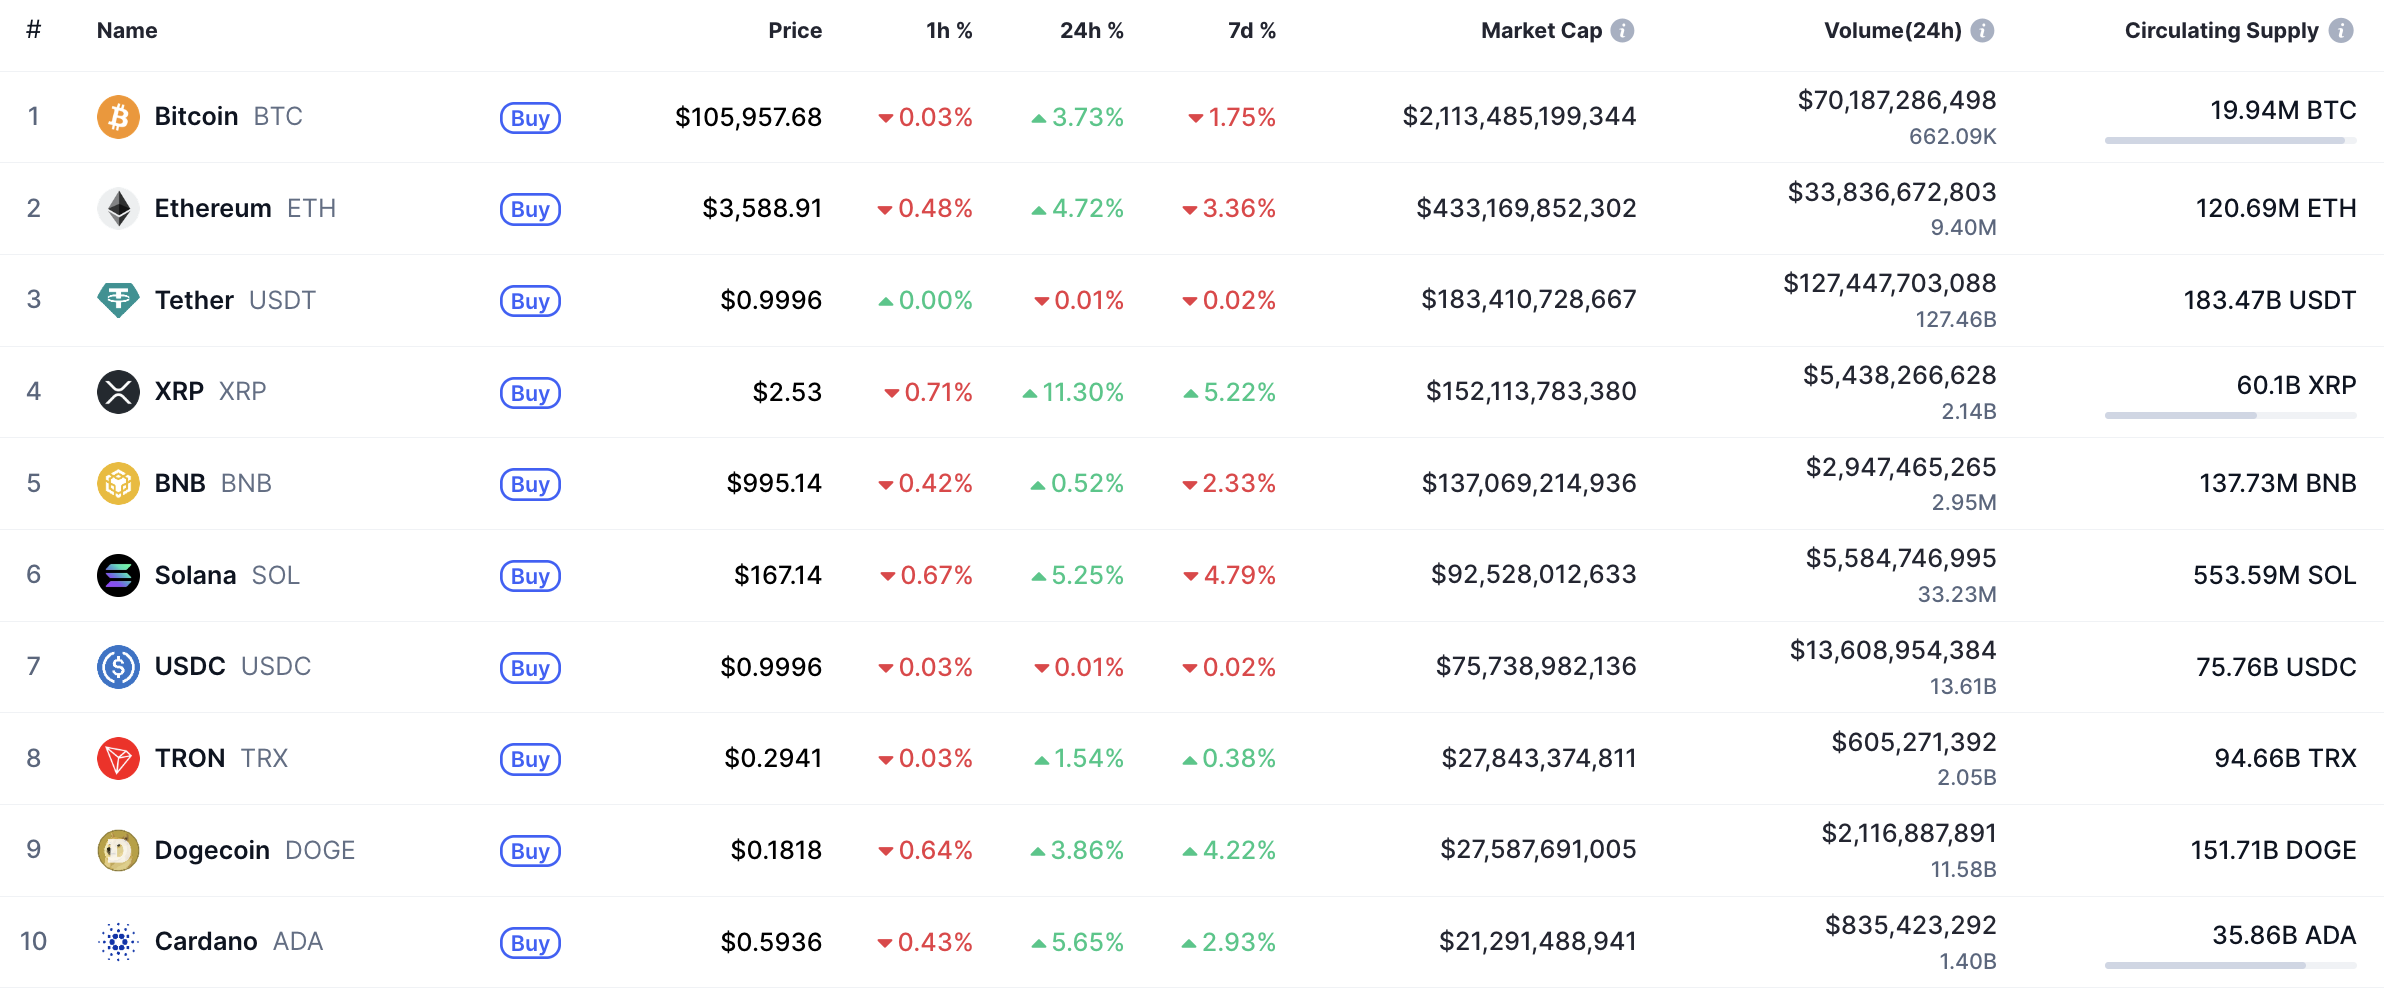Sort by the 7d % column header
The width and height of the screenshot is (2384, 994).
(x=1251, y=31)
